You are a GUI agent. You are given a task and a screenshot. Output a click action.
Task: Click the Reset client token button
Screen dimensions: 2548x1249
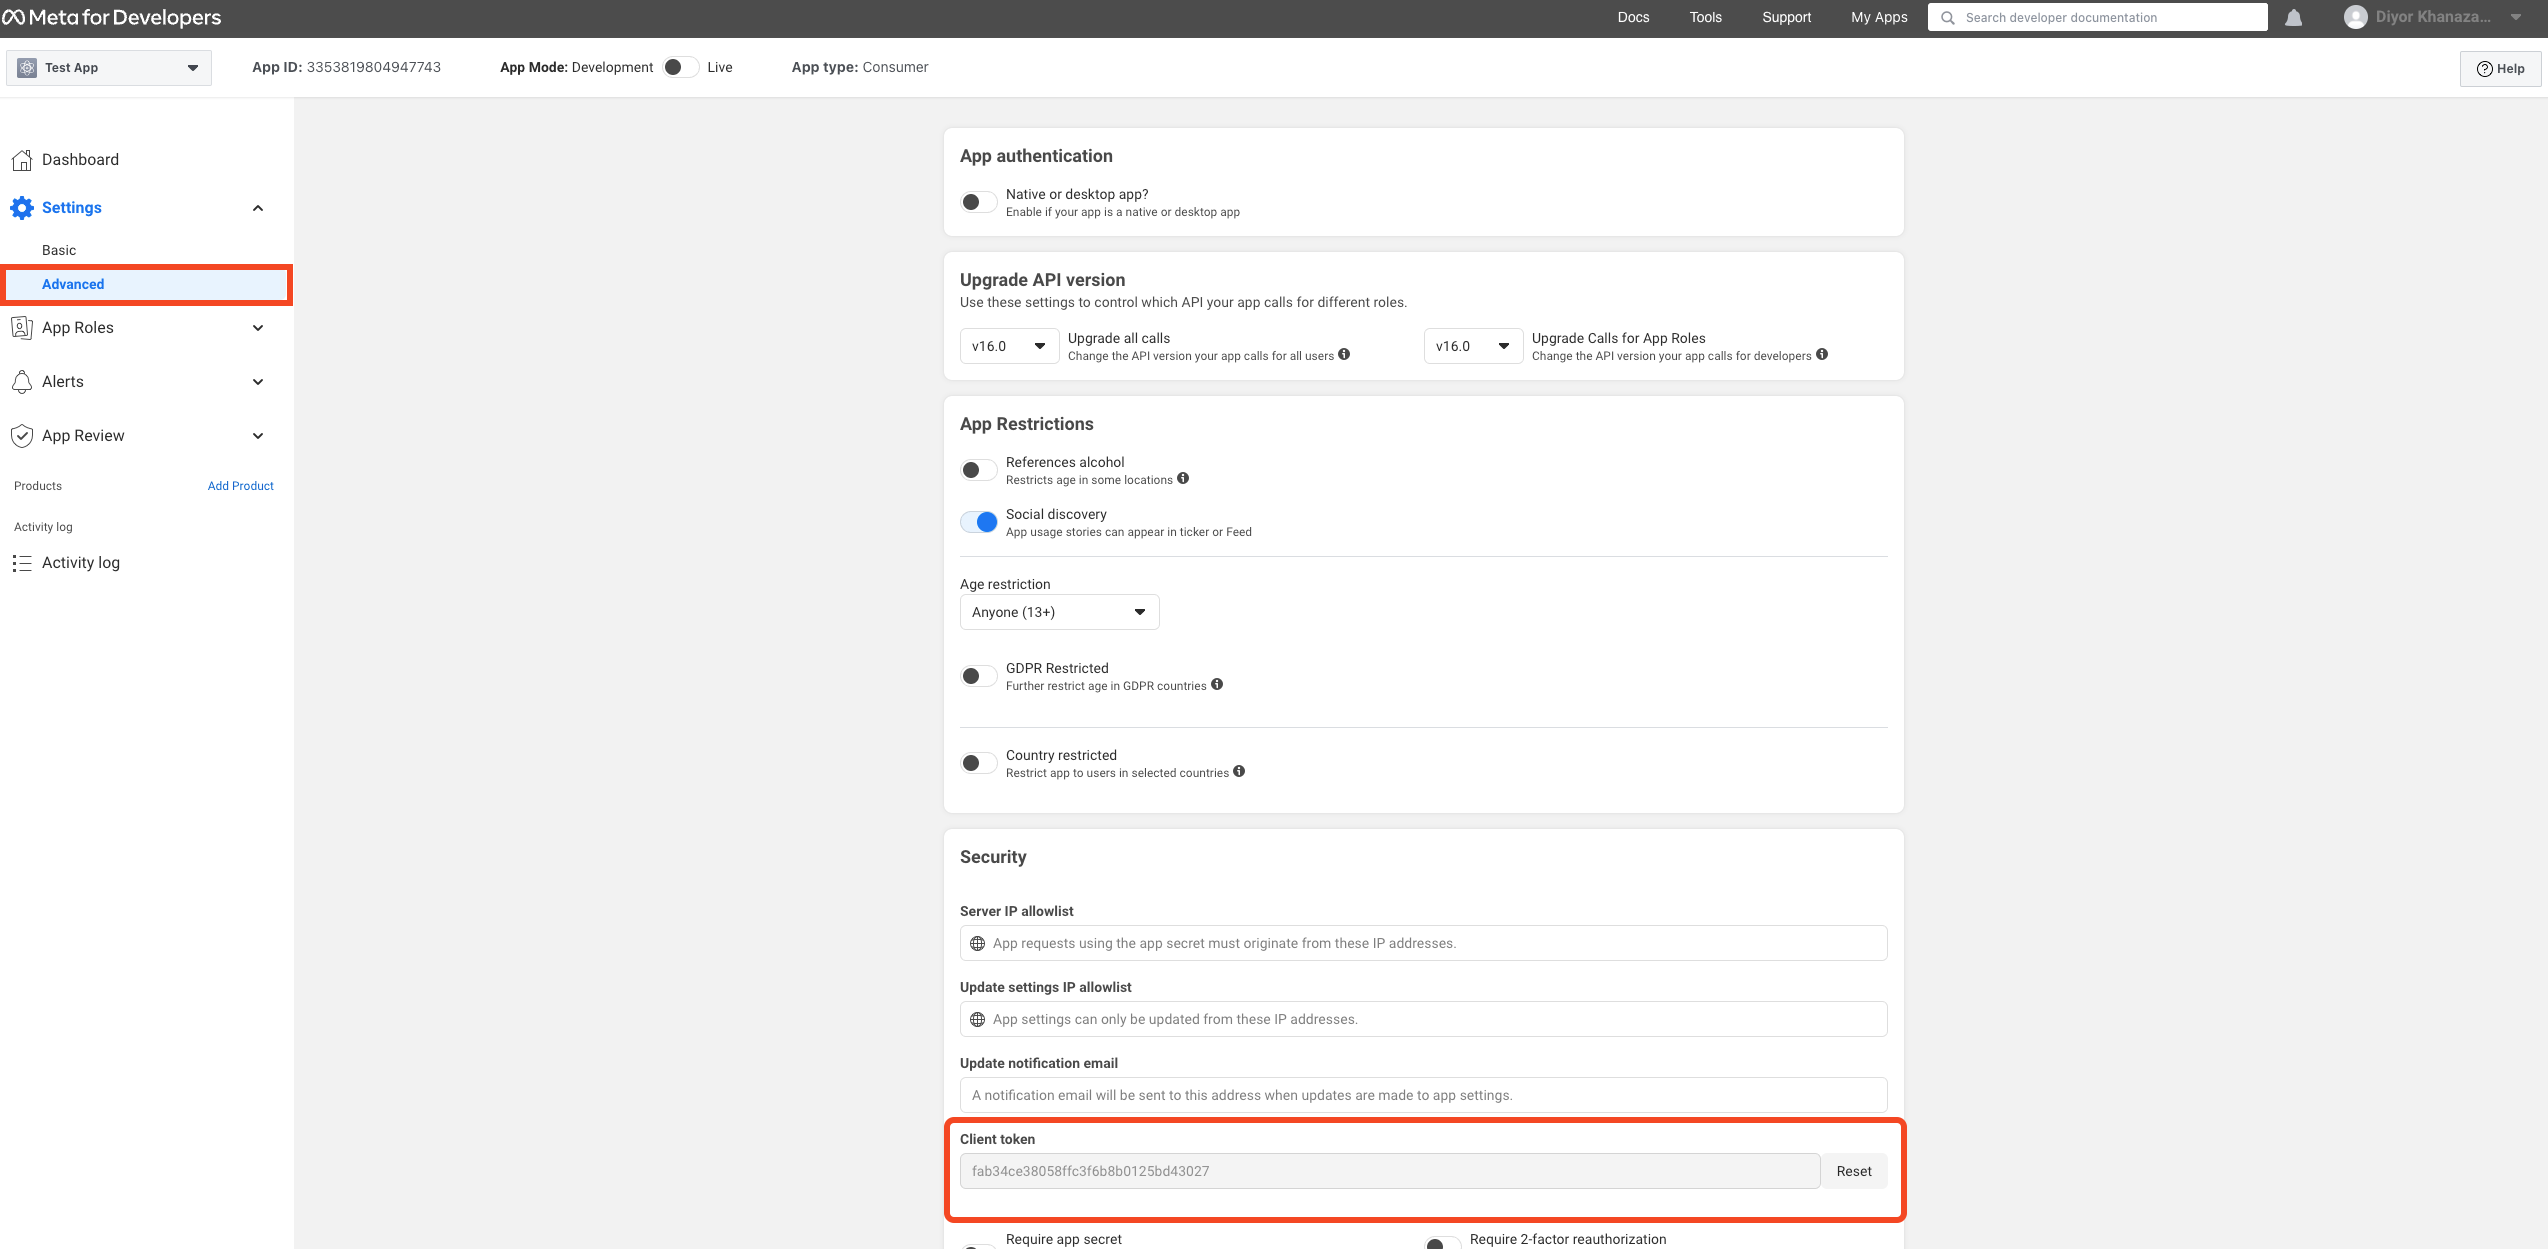pyautogui.click(x=1853, y=1171)
